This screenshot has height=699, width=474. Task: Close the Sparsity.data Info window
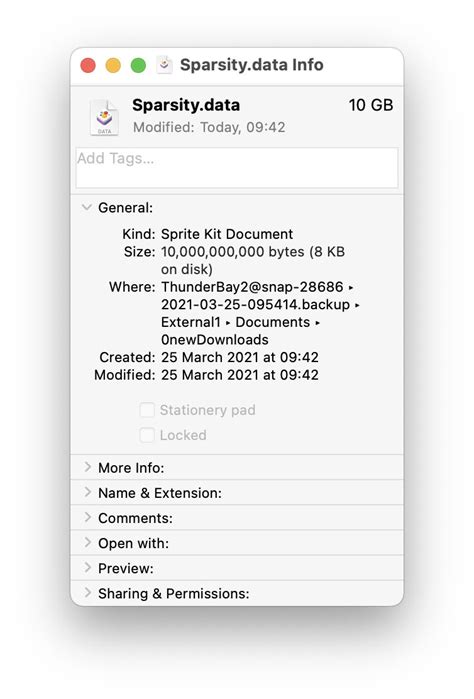coord(88,66)
